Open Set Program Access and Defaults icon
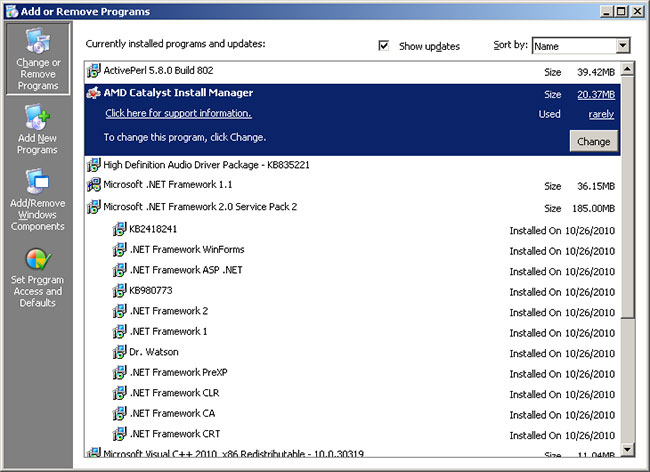Viewport: 650px width, 472px height. [x=38, y=259]
